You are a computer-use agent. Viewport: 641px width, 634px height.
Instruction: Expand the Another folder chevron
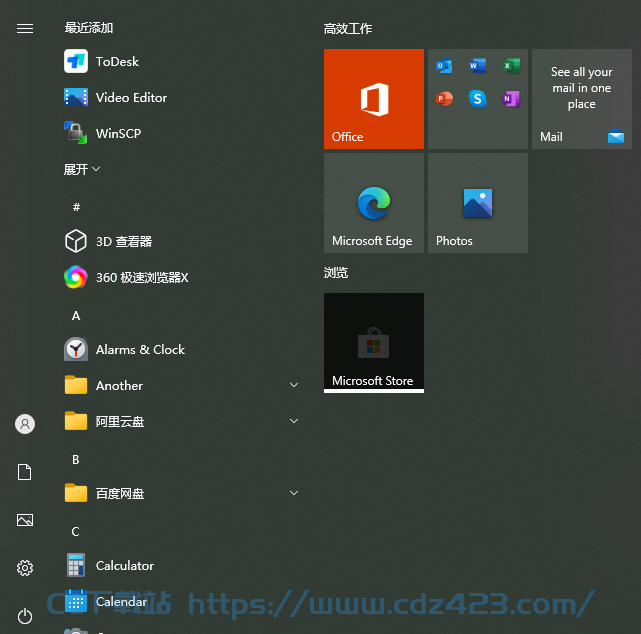point(294,385)
